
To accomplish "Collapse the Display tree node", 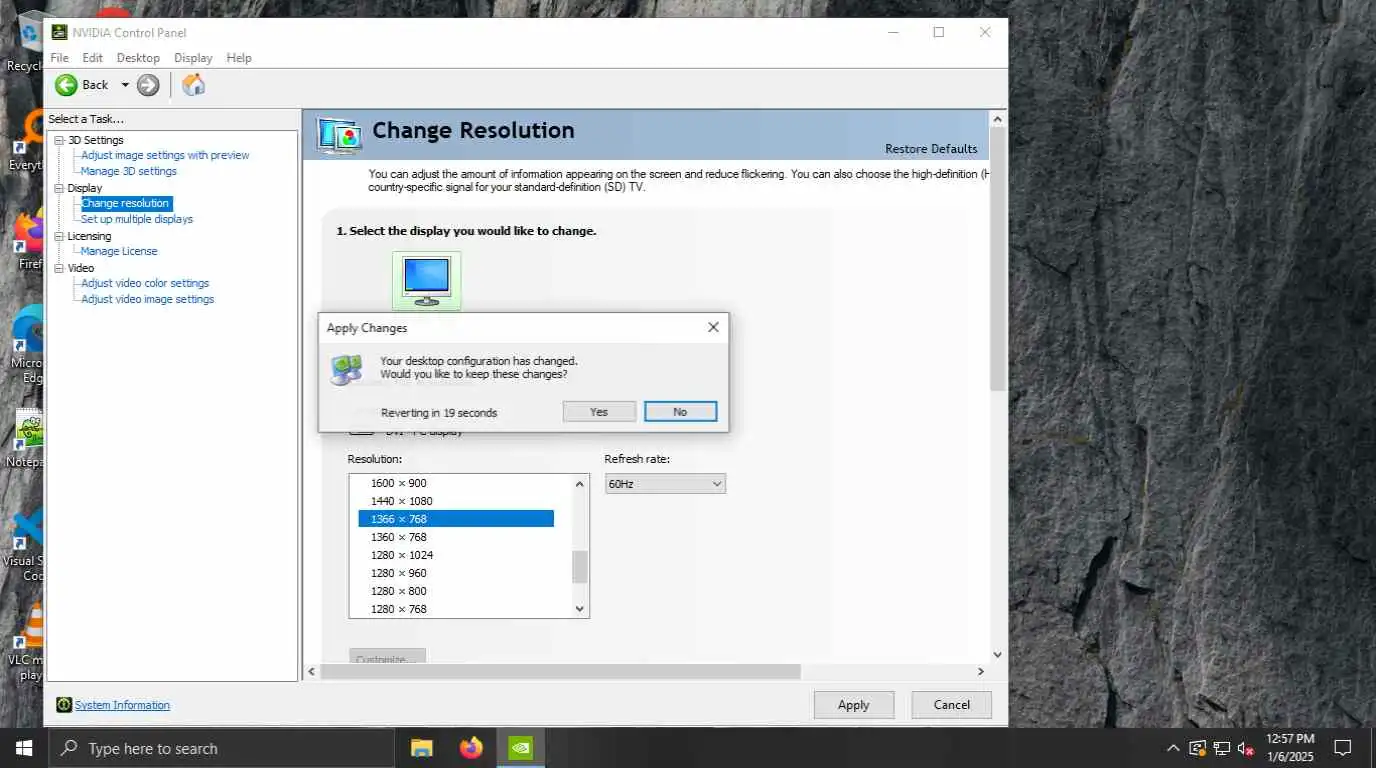I will click(x=59, y=188).
